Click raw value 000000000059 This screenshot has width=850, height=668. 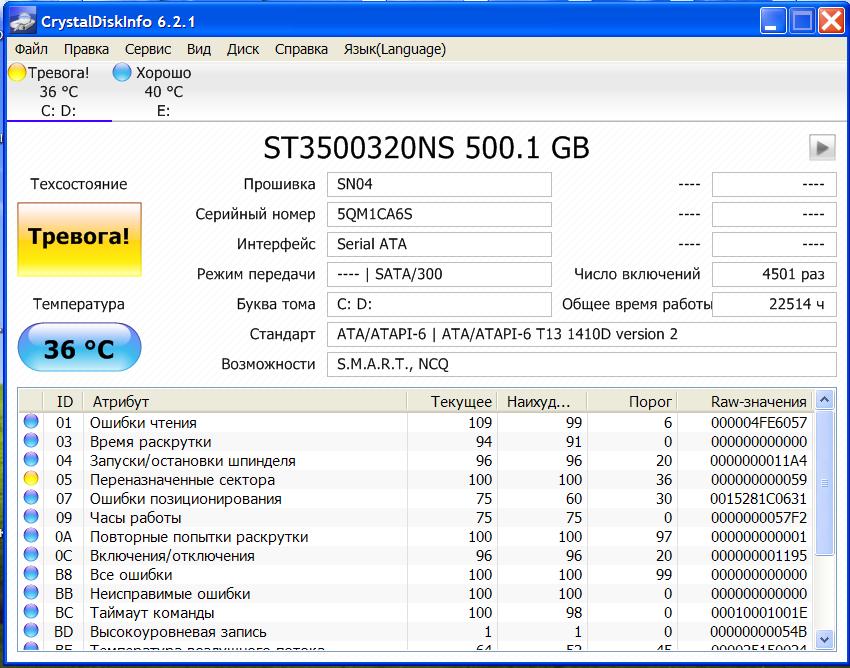[759, 479]
